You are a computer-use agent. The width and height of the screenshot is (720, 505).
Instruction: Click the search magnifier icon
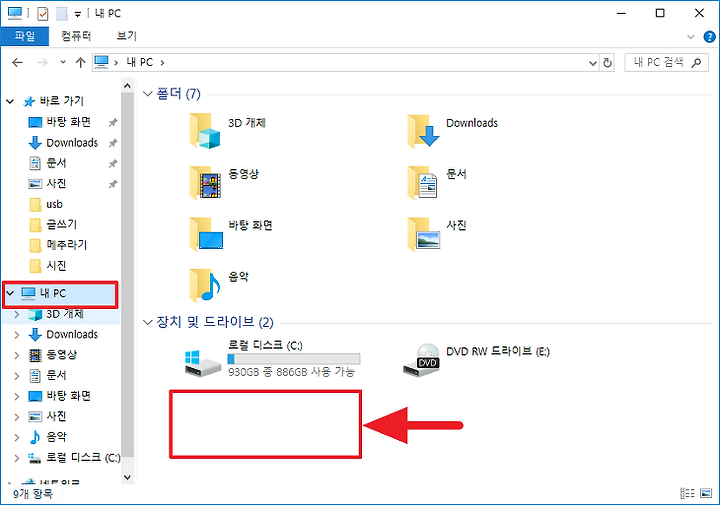tap(696, 62)
